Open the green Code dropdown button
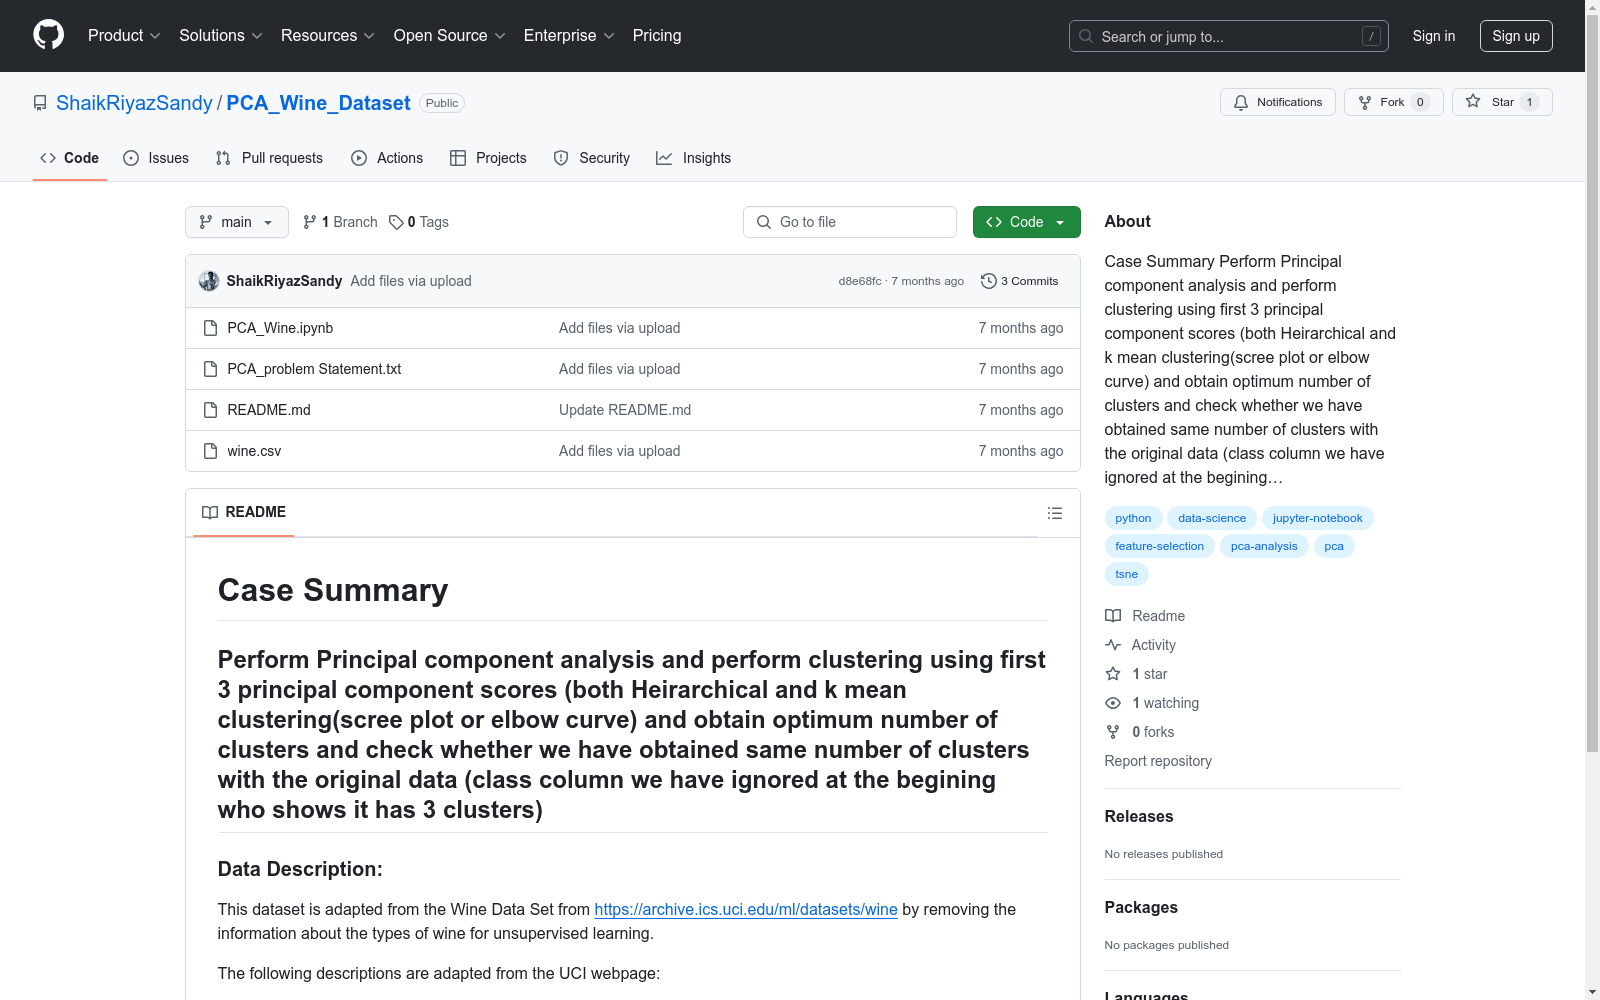Viewport: 1600px width, 1000px height. (1026, 222)
